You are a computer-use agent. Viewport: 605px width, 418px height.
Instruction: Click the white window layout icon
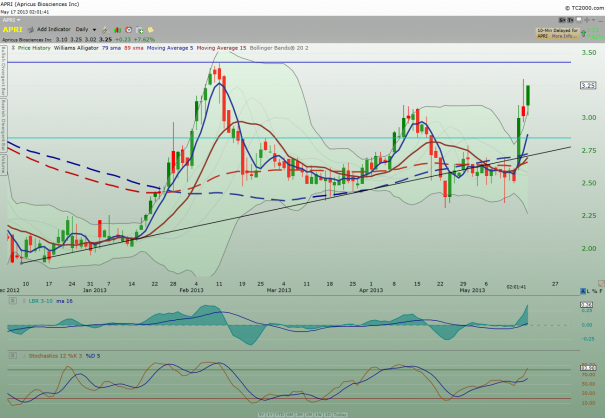coord(579,20)
